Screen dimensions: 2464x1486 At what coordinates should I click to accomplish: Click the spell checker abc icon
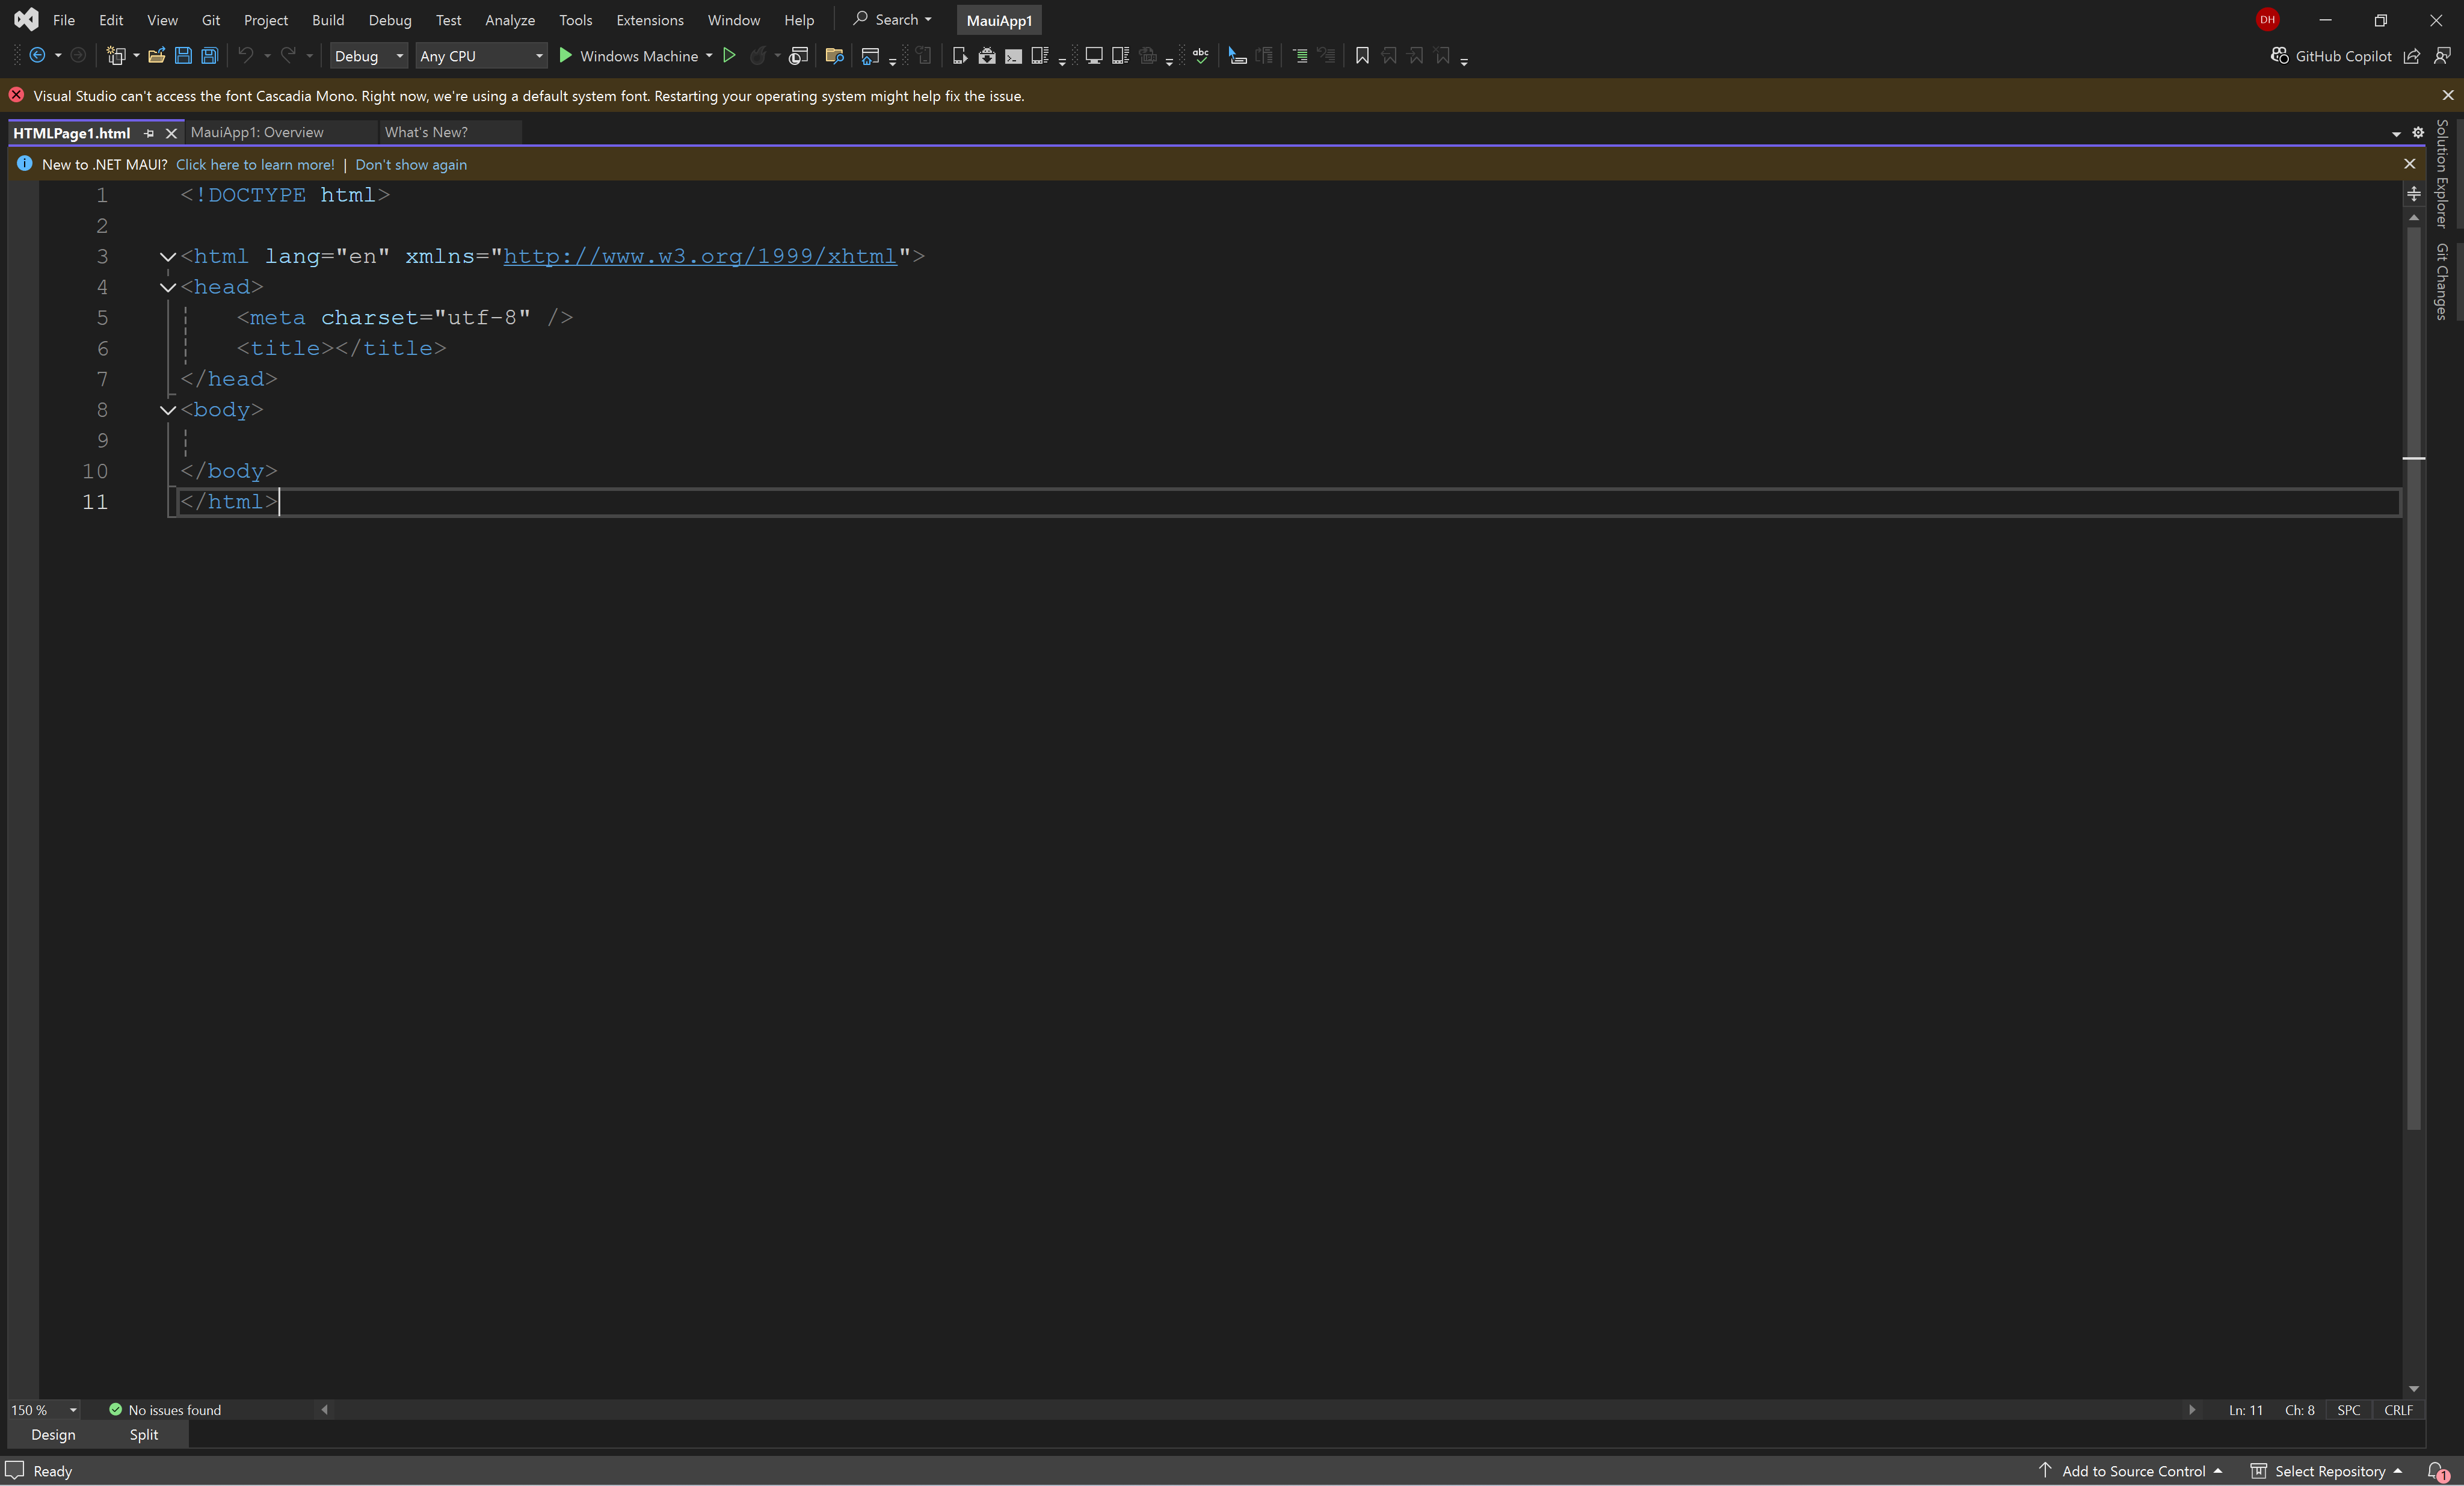point(1200,56)
